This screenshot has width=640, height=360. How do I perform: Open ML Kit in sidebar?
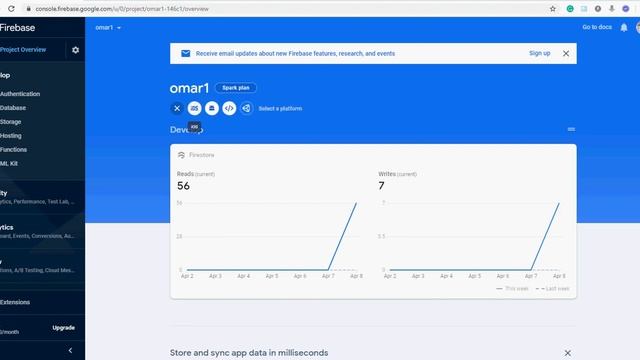click(9, 164)
